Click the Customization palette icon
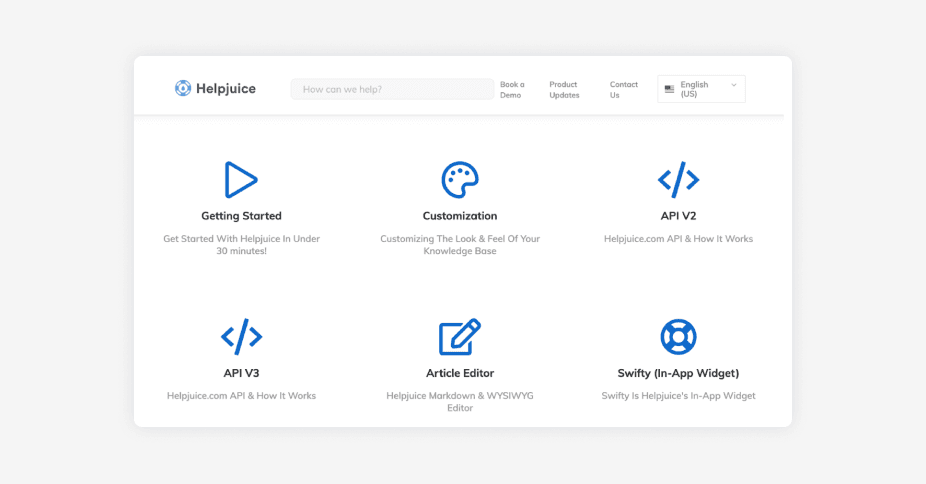The image size is (926, 484). click(460, 179)
